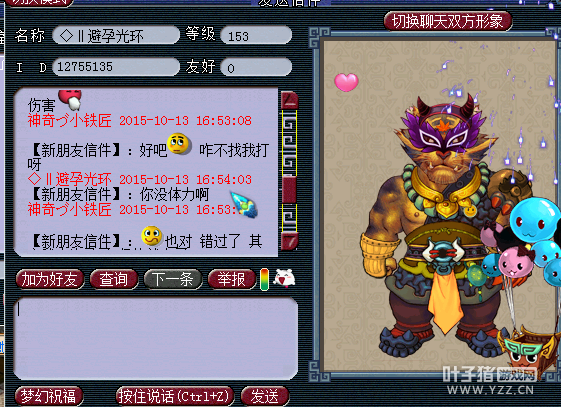Click the red mushroom emoticon
The image size is (561, 407).
(x=70, y=100)
